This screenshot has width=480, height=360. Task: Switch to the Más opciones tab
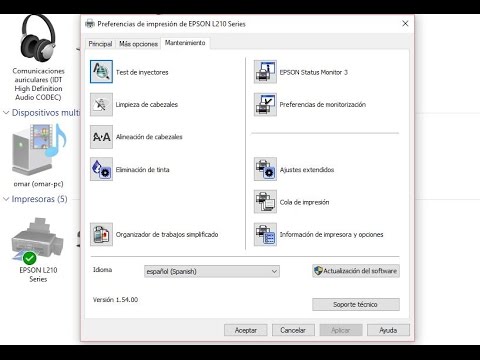tap(138, 44)
